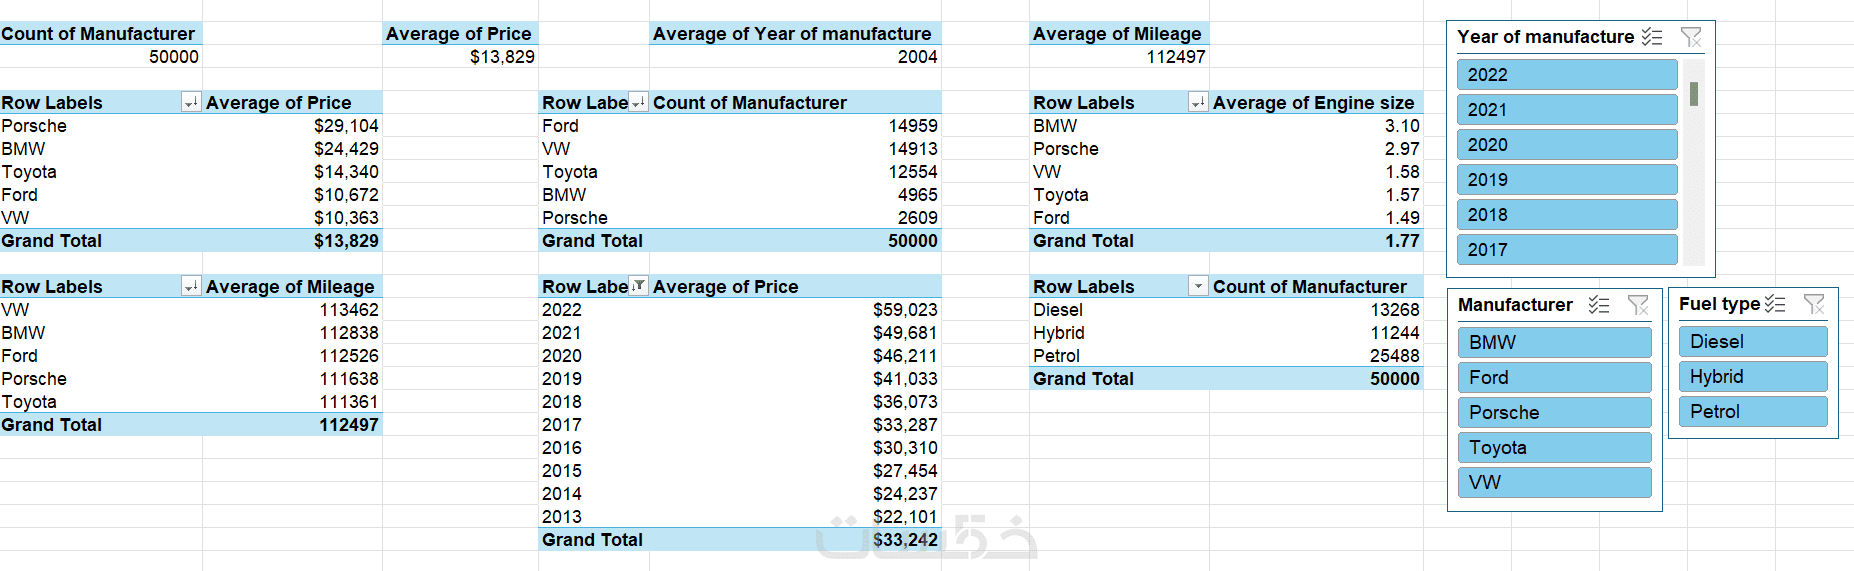Open Row Labels dropdown of Average of Price table
This screenshot has height=571, width=1854.
coord(191,102)
